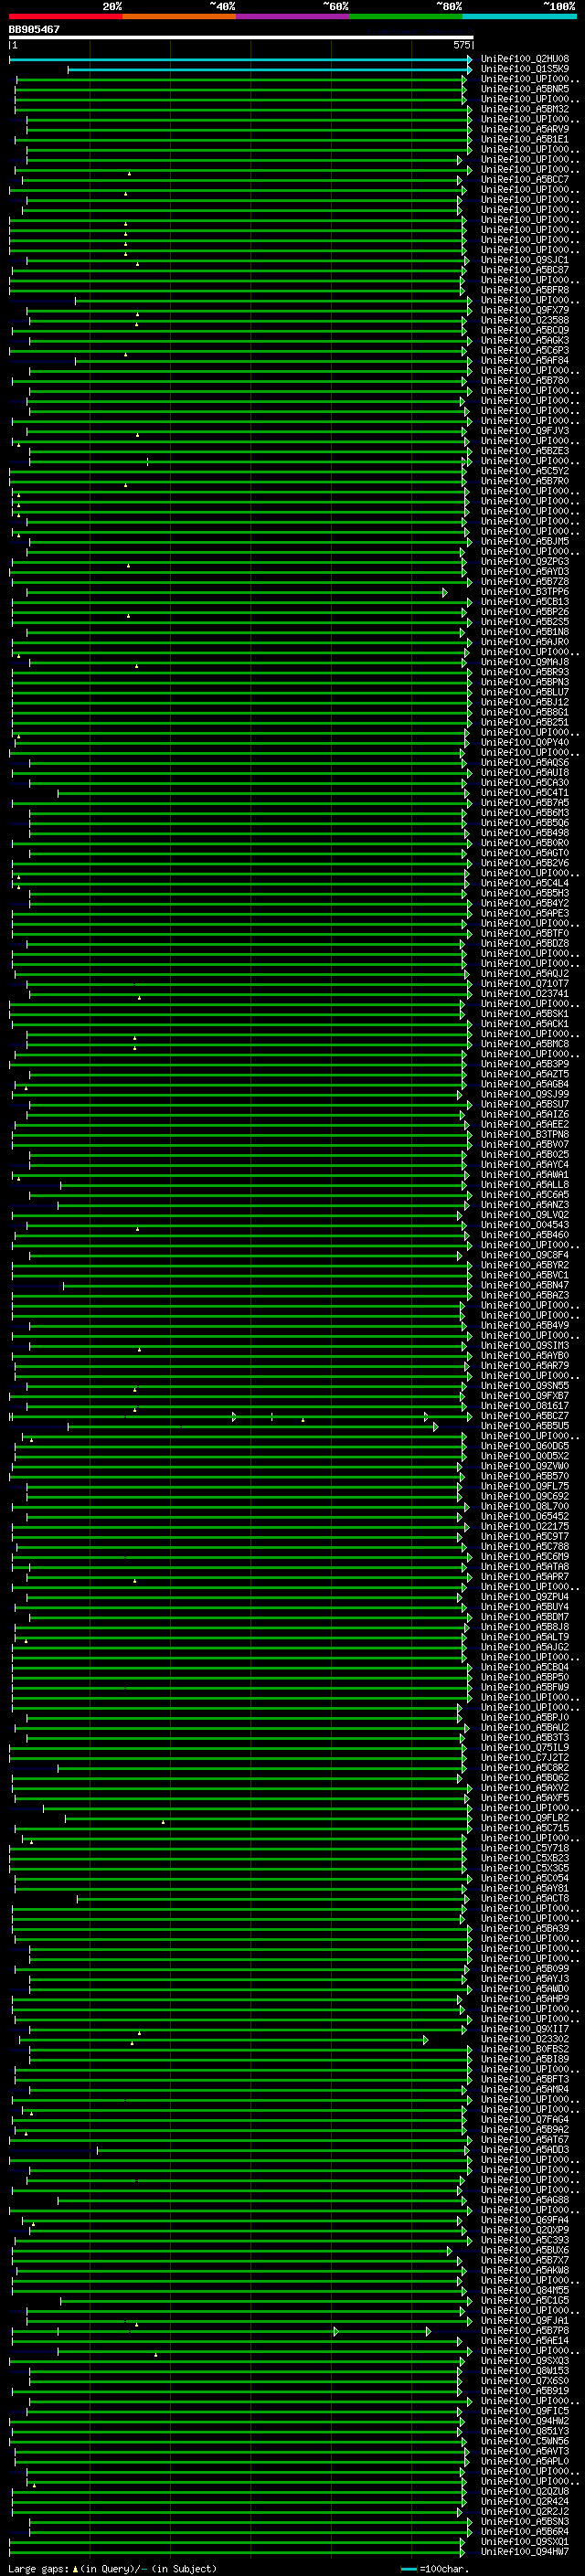585x2576 pixels.
Task: Click hit UniRef100_A5AWA1
Action: 525,1175
